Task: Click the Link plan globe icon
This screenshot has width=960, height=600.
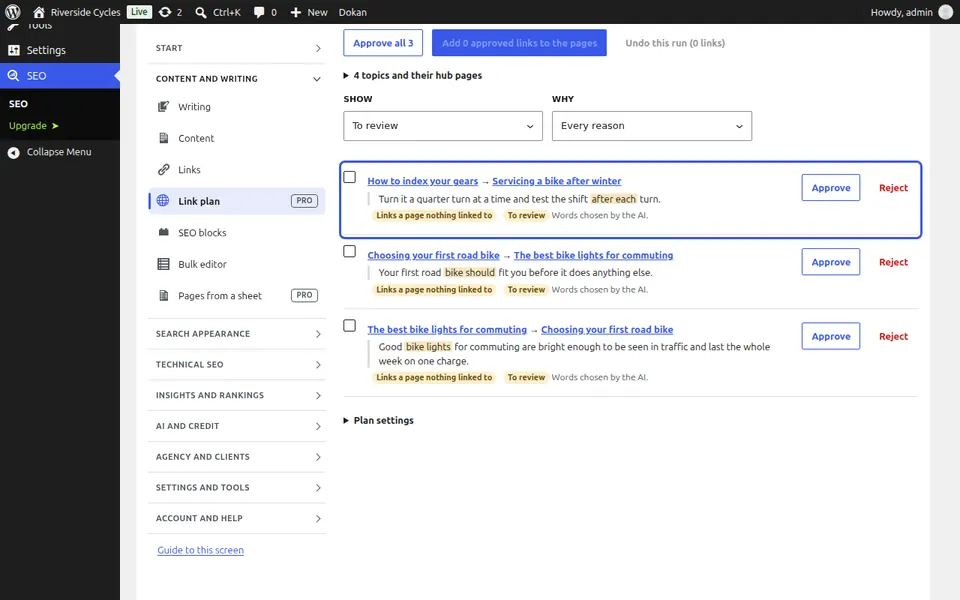Action: [163, 200]
